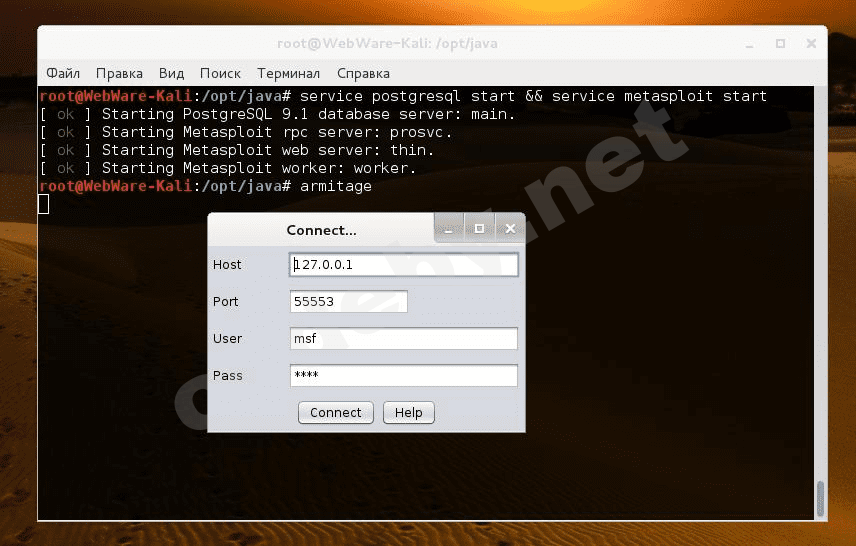Close the terminal window
856x546 pixels.
click(x=811, y=44)
